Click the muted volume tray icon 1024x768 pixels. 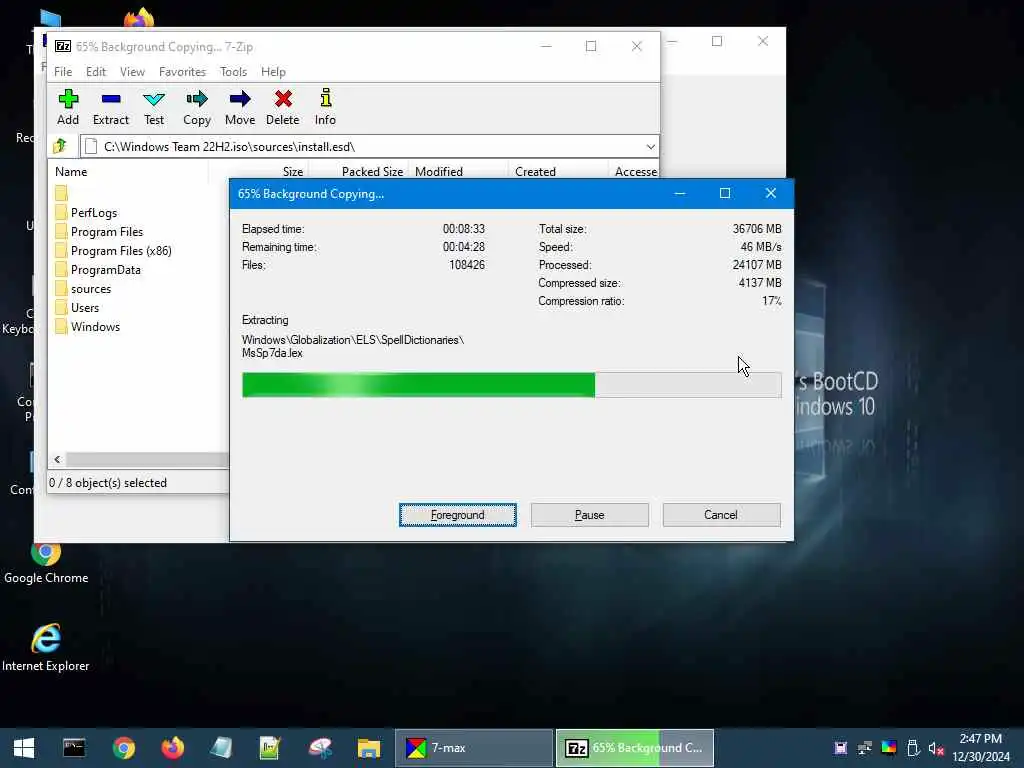click(x=936, y=748)
